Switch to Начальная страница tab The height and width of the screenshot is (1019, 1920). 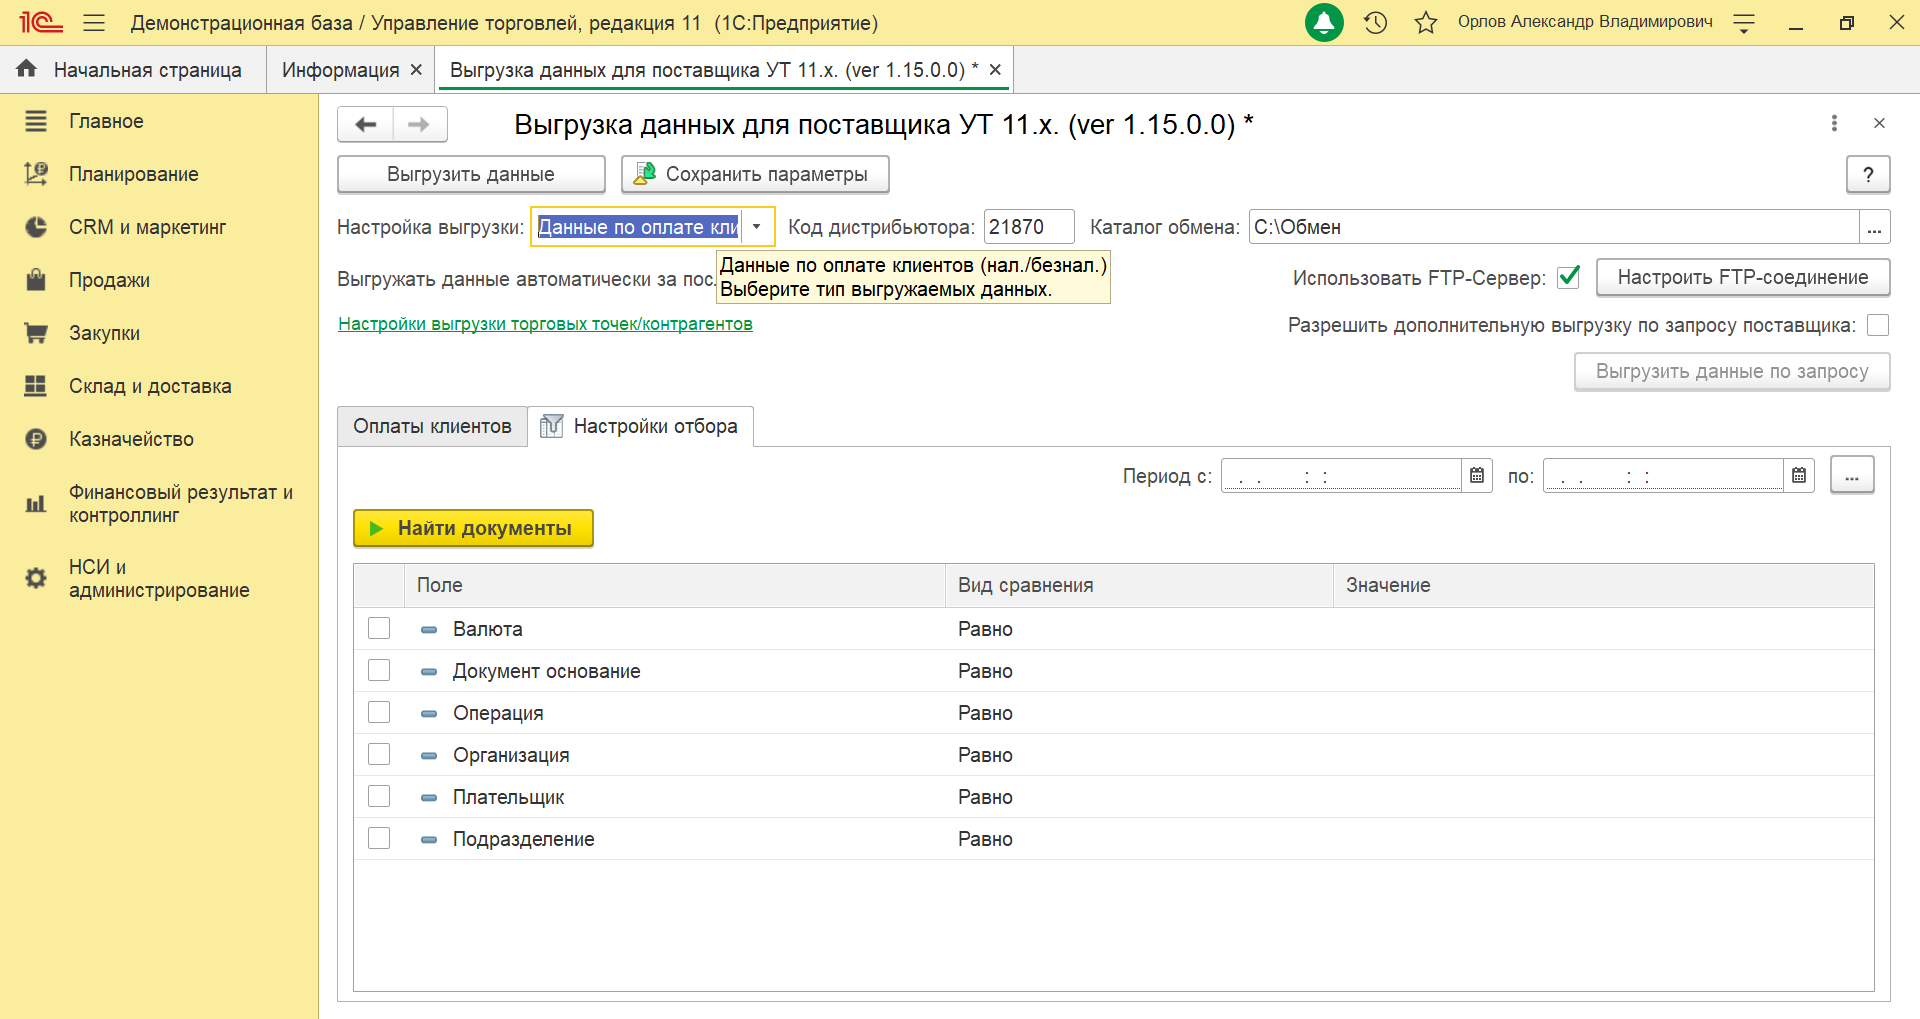(133, 70)
